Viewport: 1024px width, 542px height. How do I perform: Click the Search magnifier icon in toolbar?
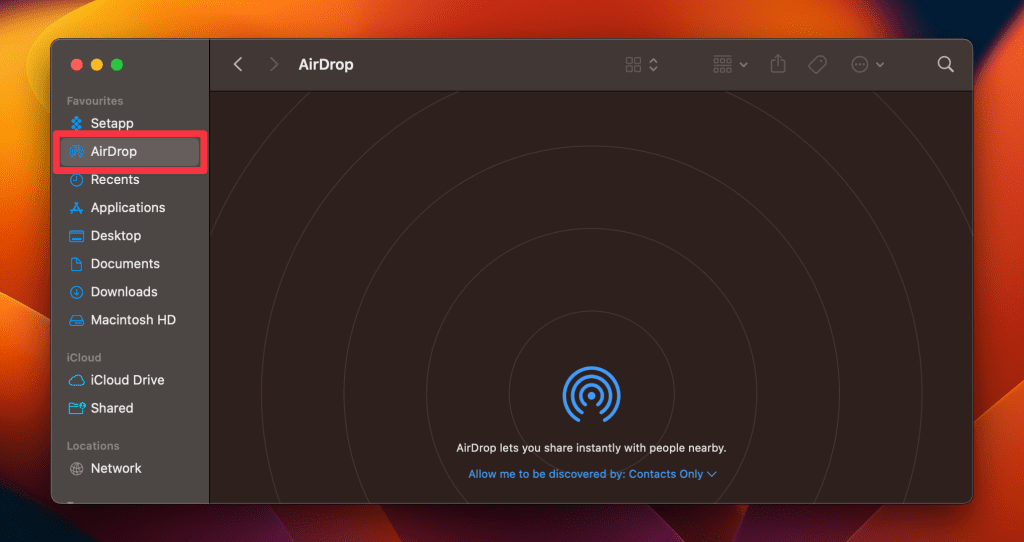click(945, 64)
